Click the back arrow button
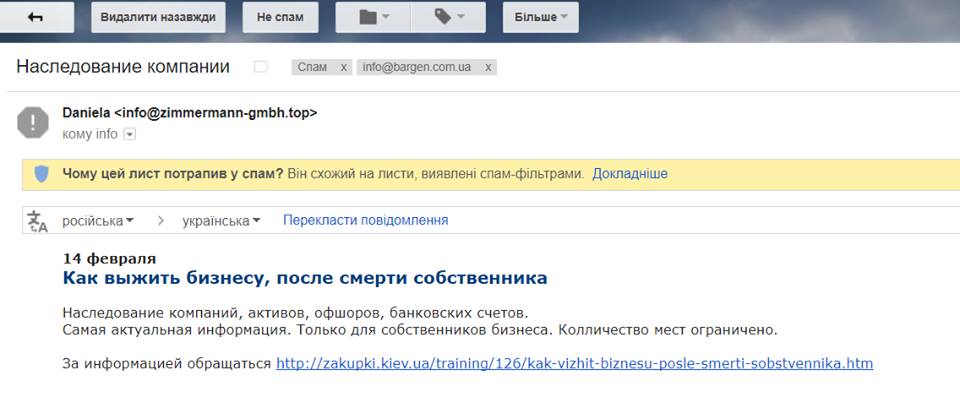This screenshot has width=960, height=408. tap(37, 17)
